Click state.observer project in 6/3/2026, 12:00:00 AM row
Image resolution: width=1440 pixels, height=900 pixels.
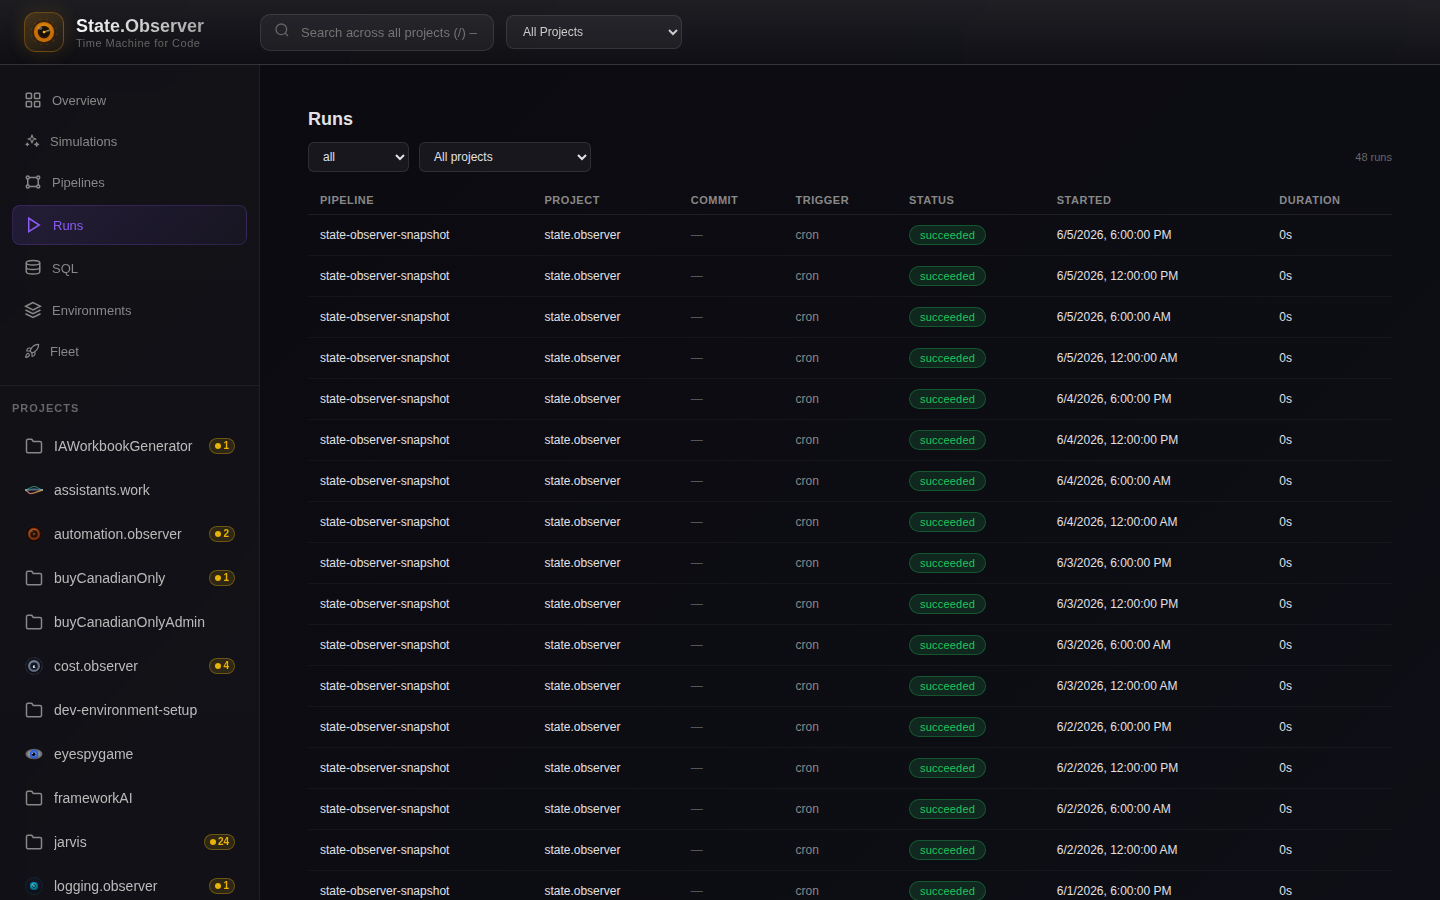[582, 686]
